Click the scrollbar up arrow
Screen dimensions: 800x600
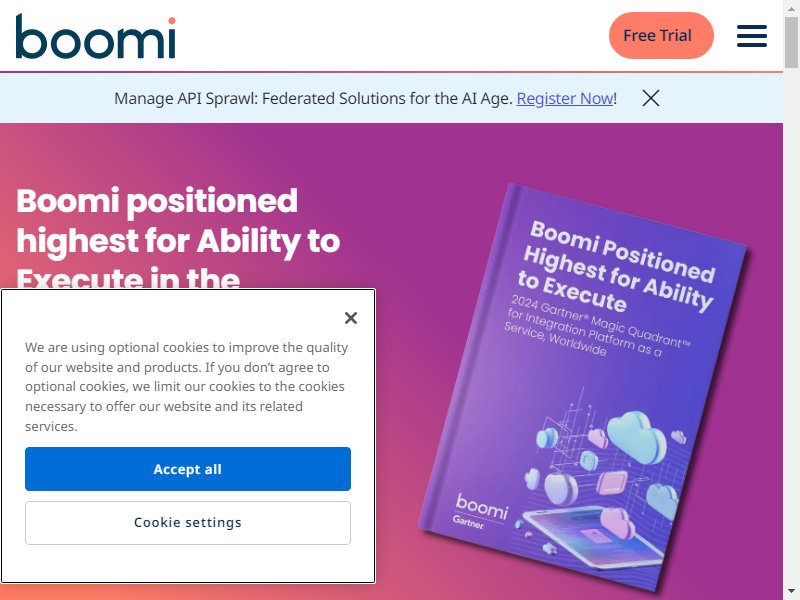(791, 8)
